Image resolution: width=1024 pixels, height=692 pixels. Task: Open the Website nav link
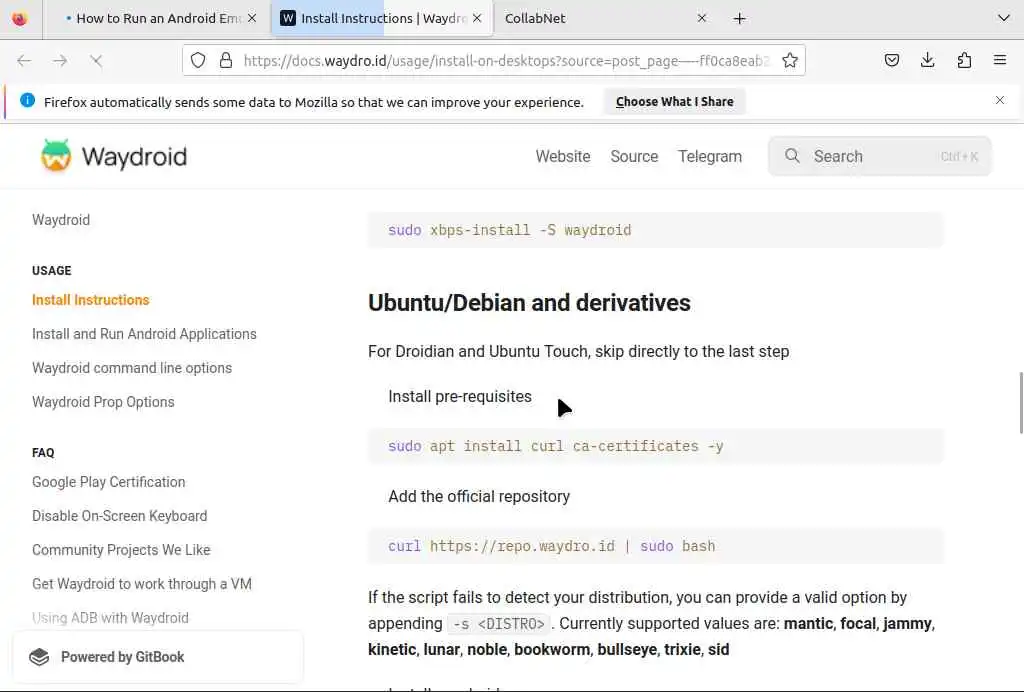(x=563, y=157)
